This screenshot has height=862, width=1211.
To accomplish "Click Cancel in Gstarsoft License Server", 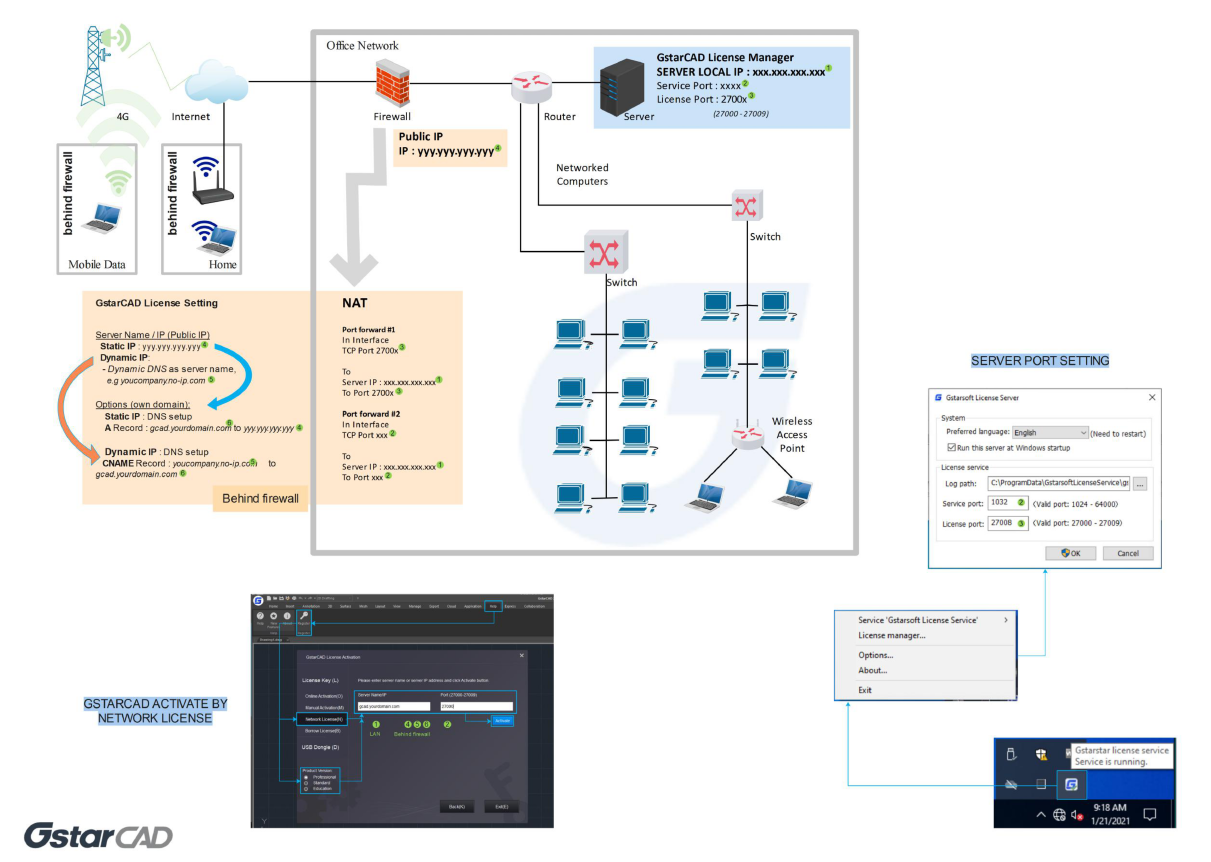I will pos(1128,553).
